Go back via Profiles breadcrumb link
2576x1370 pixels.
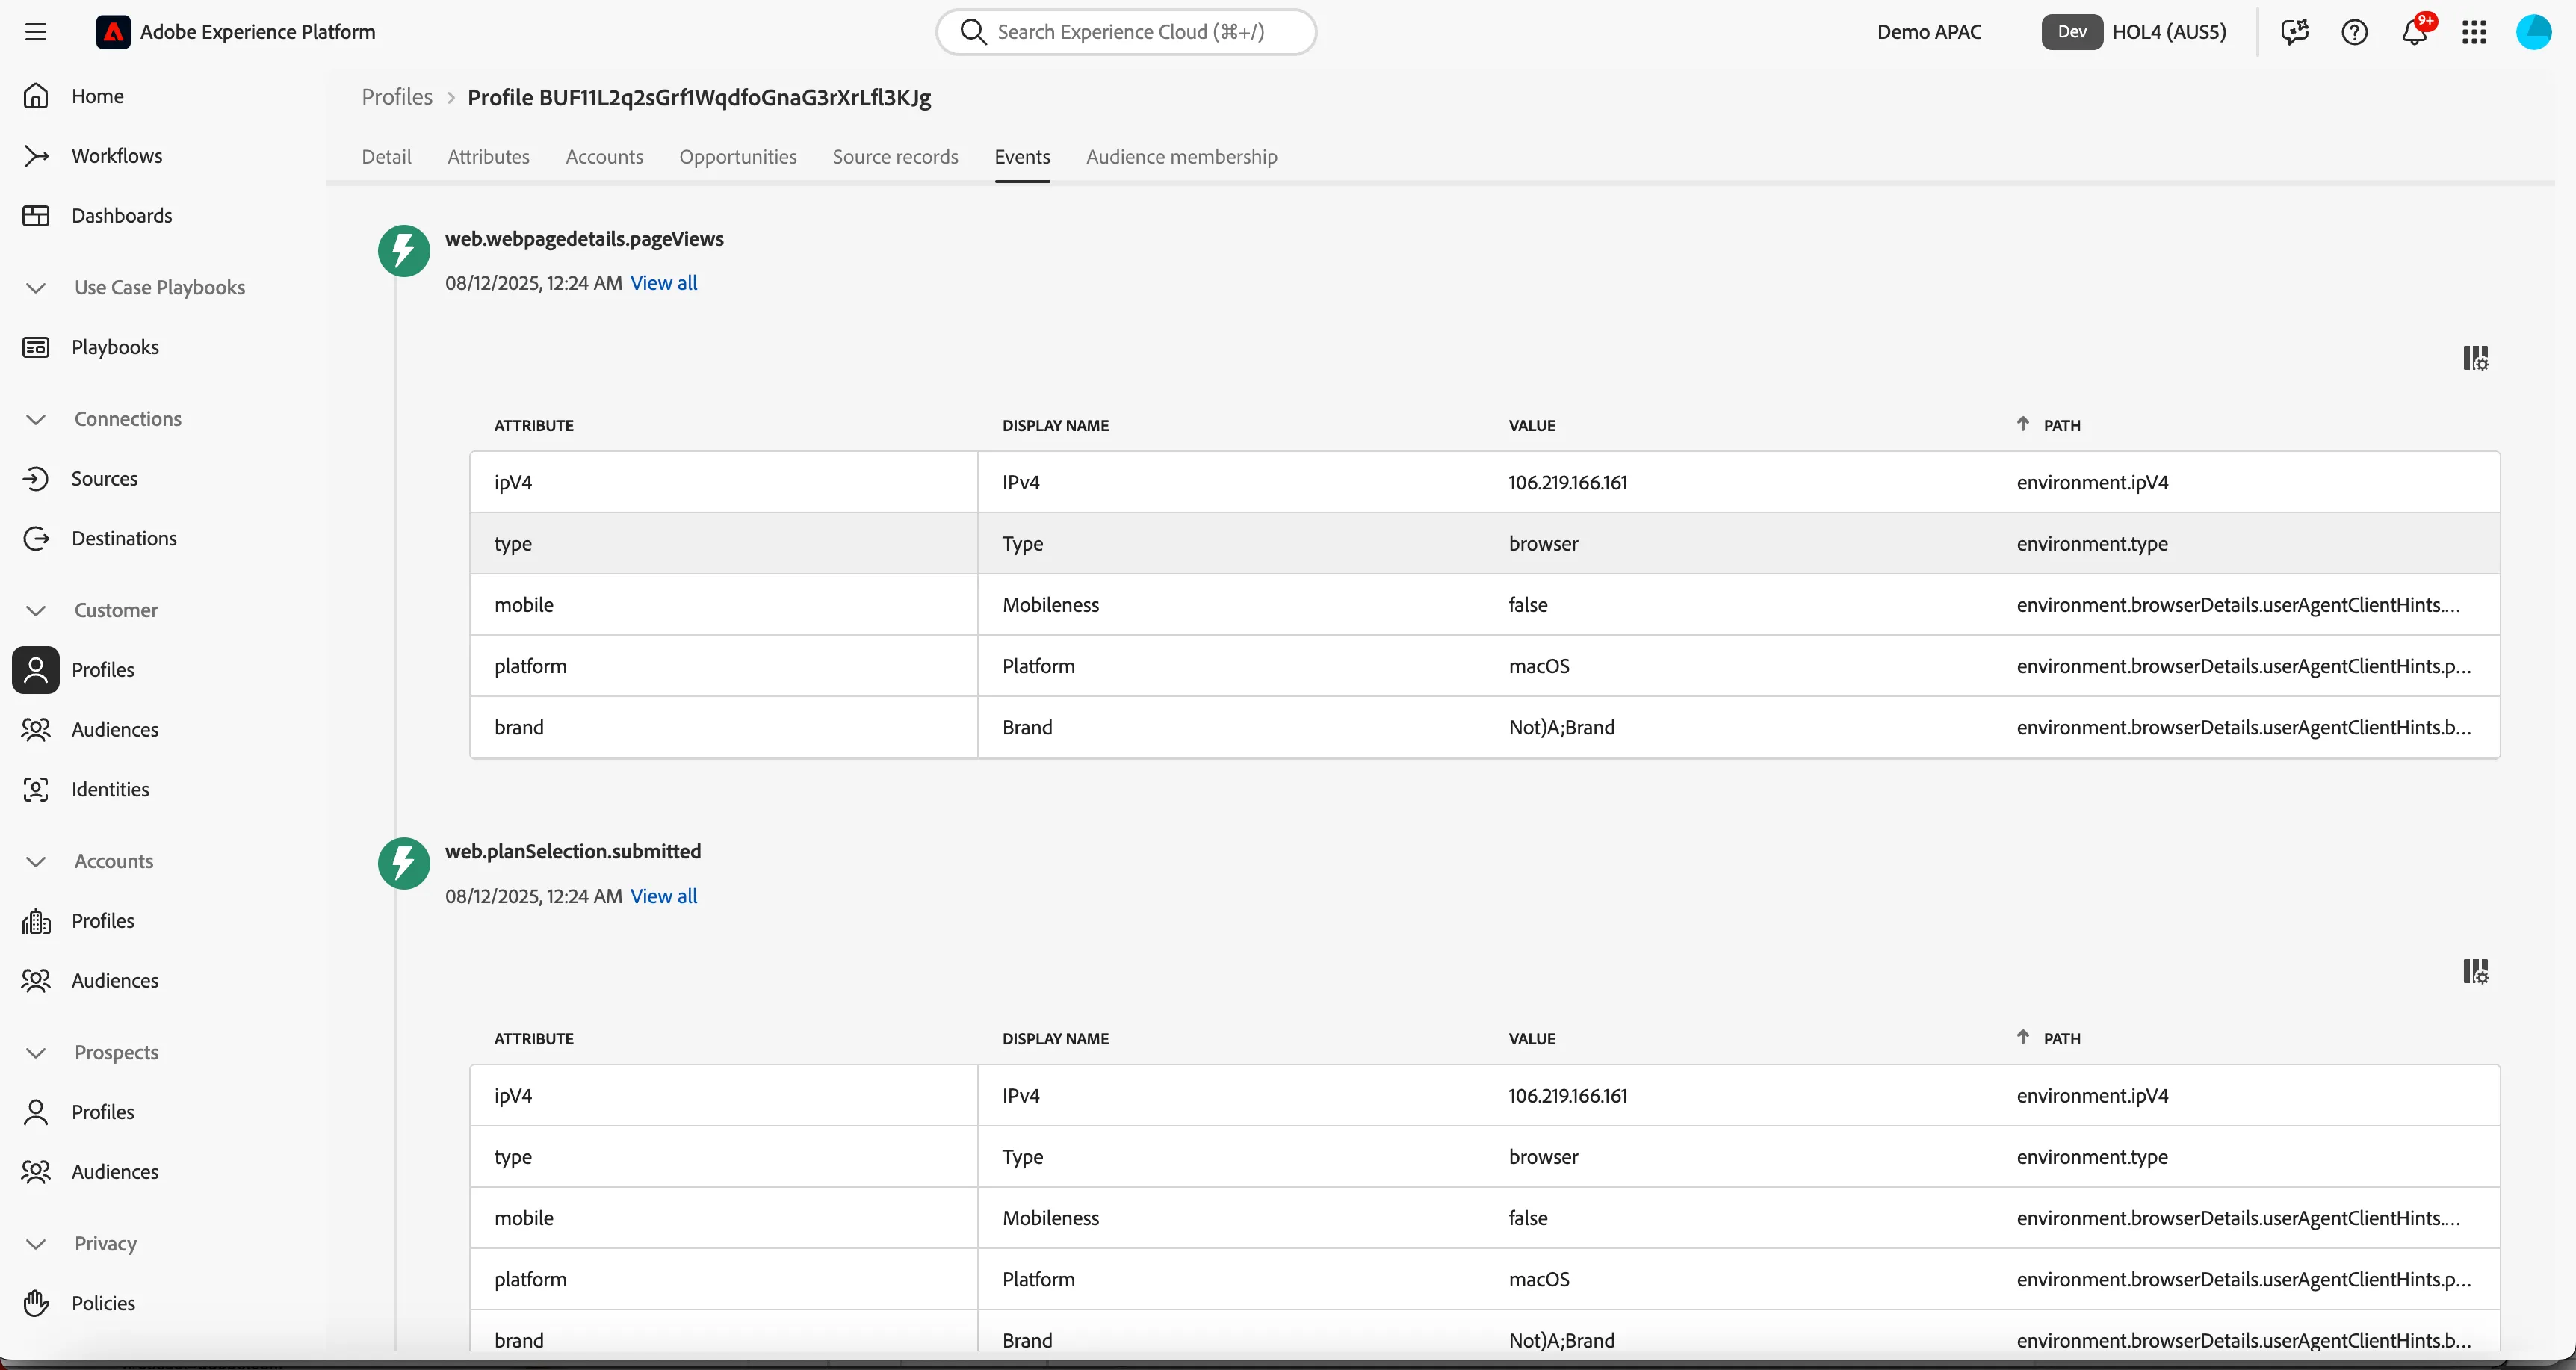click(397, 97)
